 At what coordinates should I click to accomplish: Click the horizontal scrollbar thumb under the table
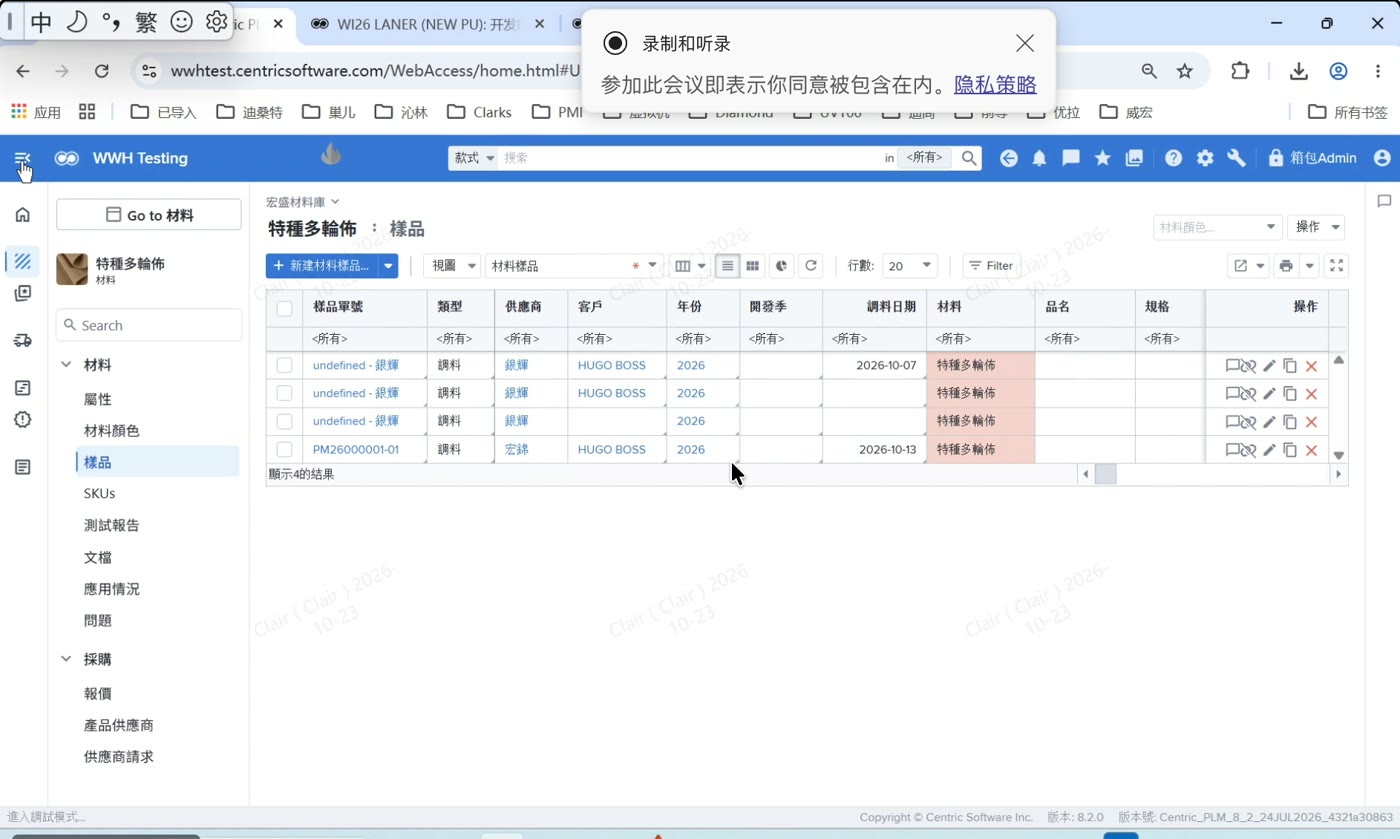[x=1105, y=474]
